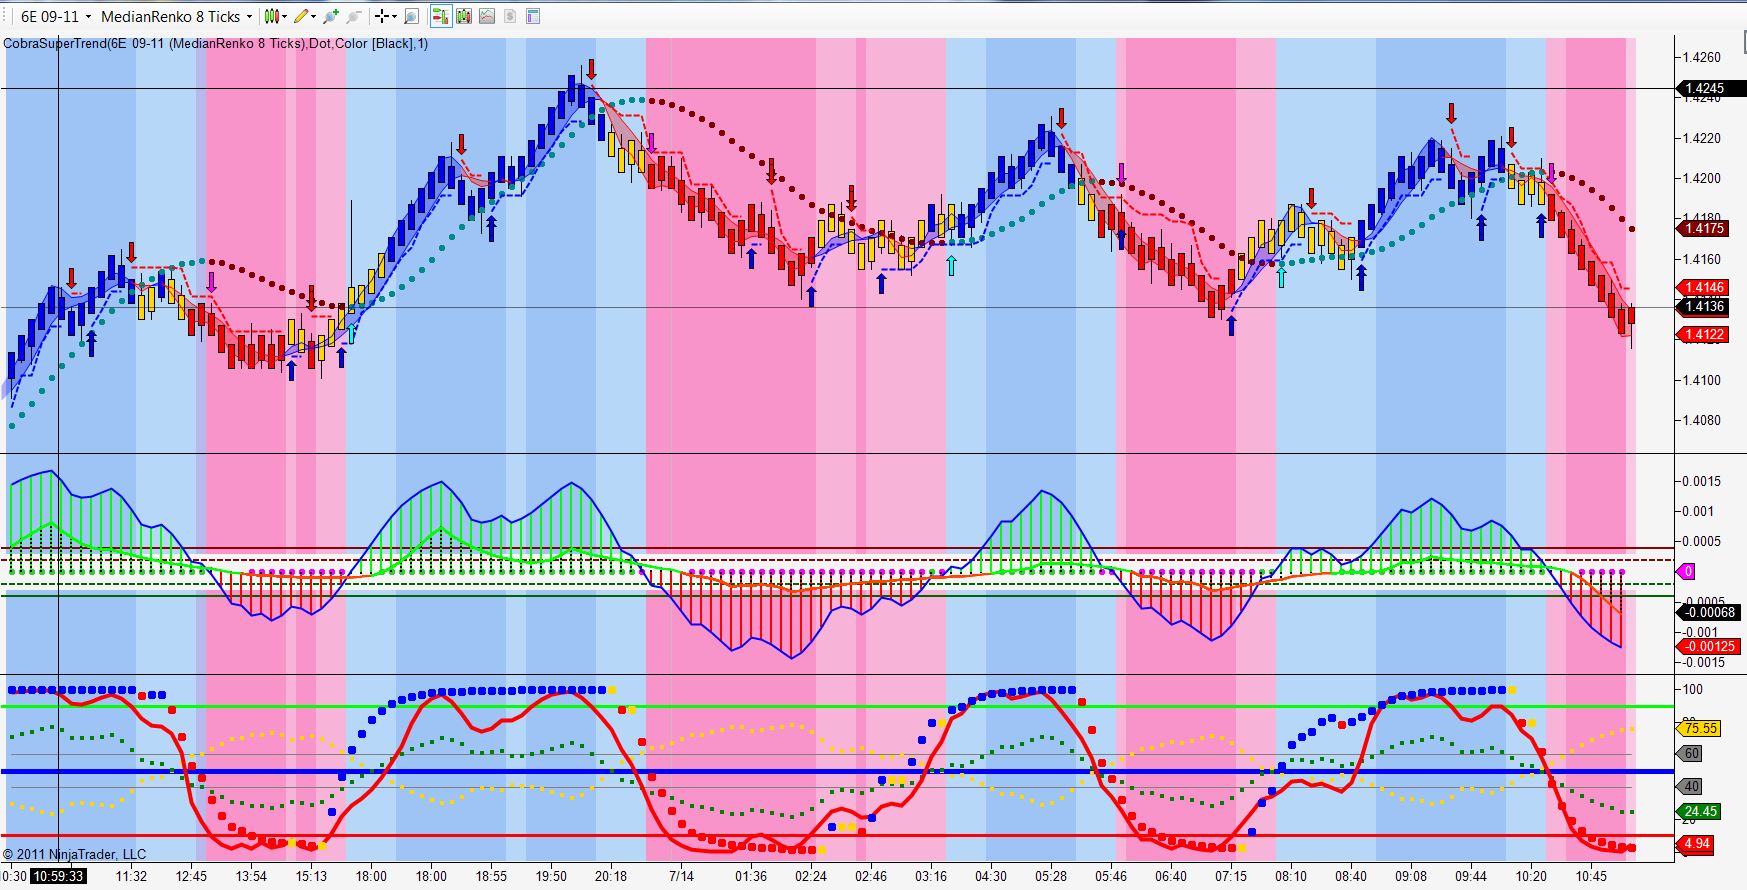
Task: Open the chart style candlestick tool
Action: 270,16
